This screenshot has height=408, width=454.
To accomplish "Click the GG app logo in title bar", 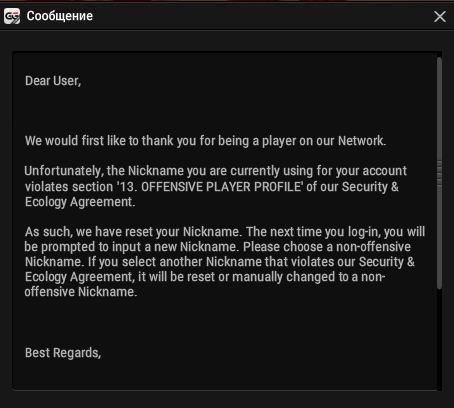I will click(x=12, y=16).
